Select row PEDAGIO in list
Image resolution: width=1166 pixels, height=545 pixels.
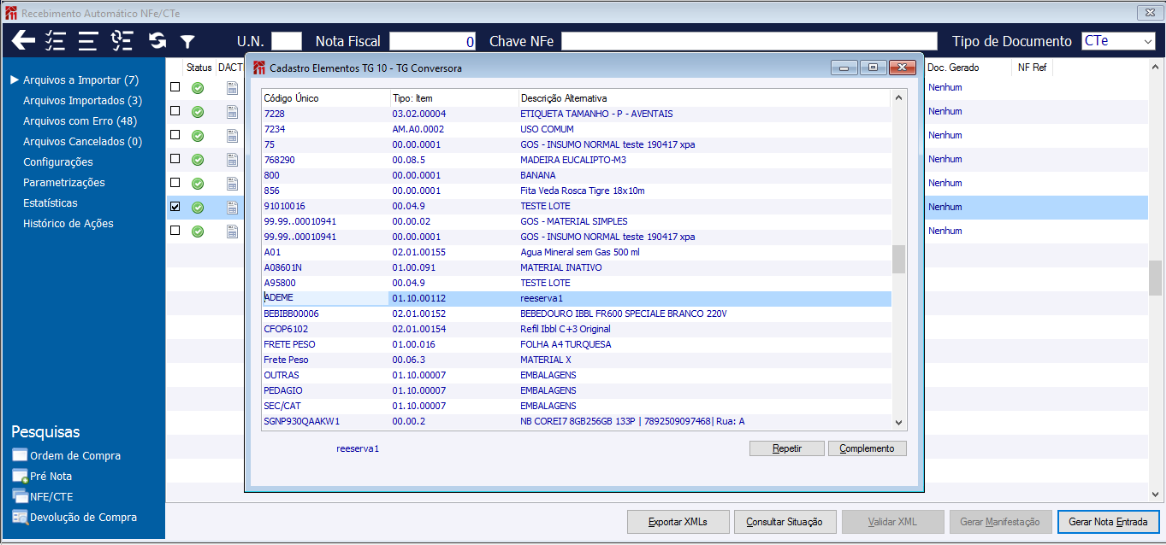tap(577, 390)
